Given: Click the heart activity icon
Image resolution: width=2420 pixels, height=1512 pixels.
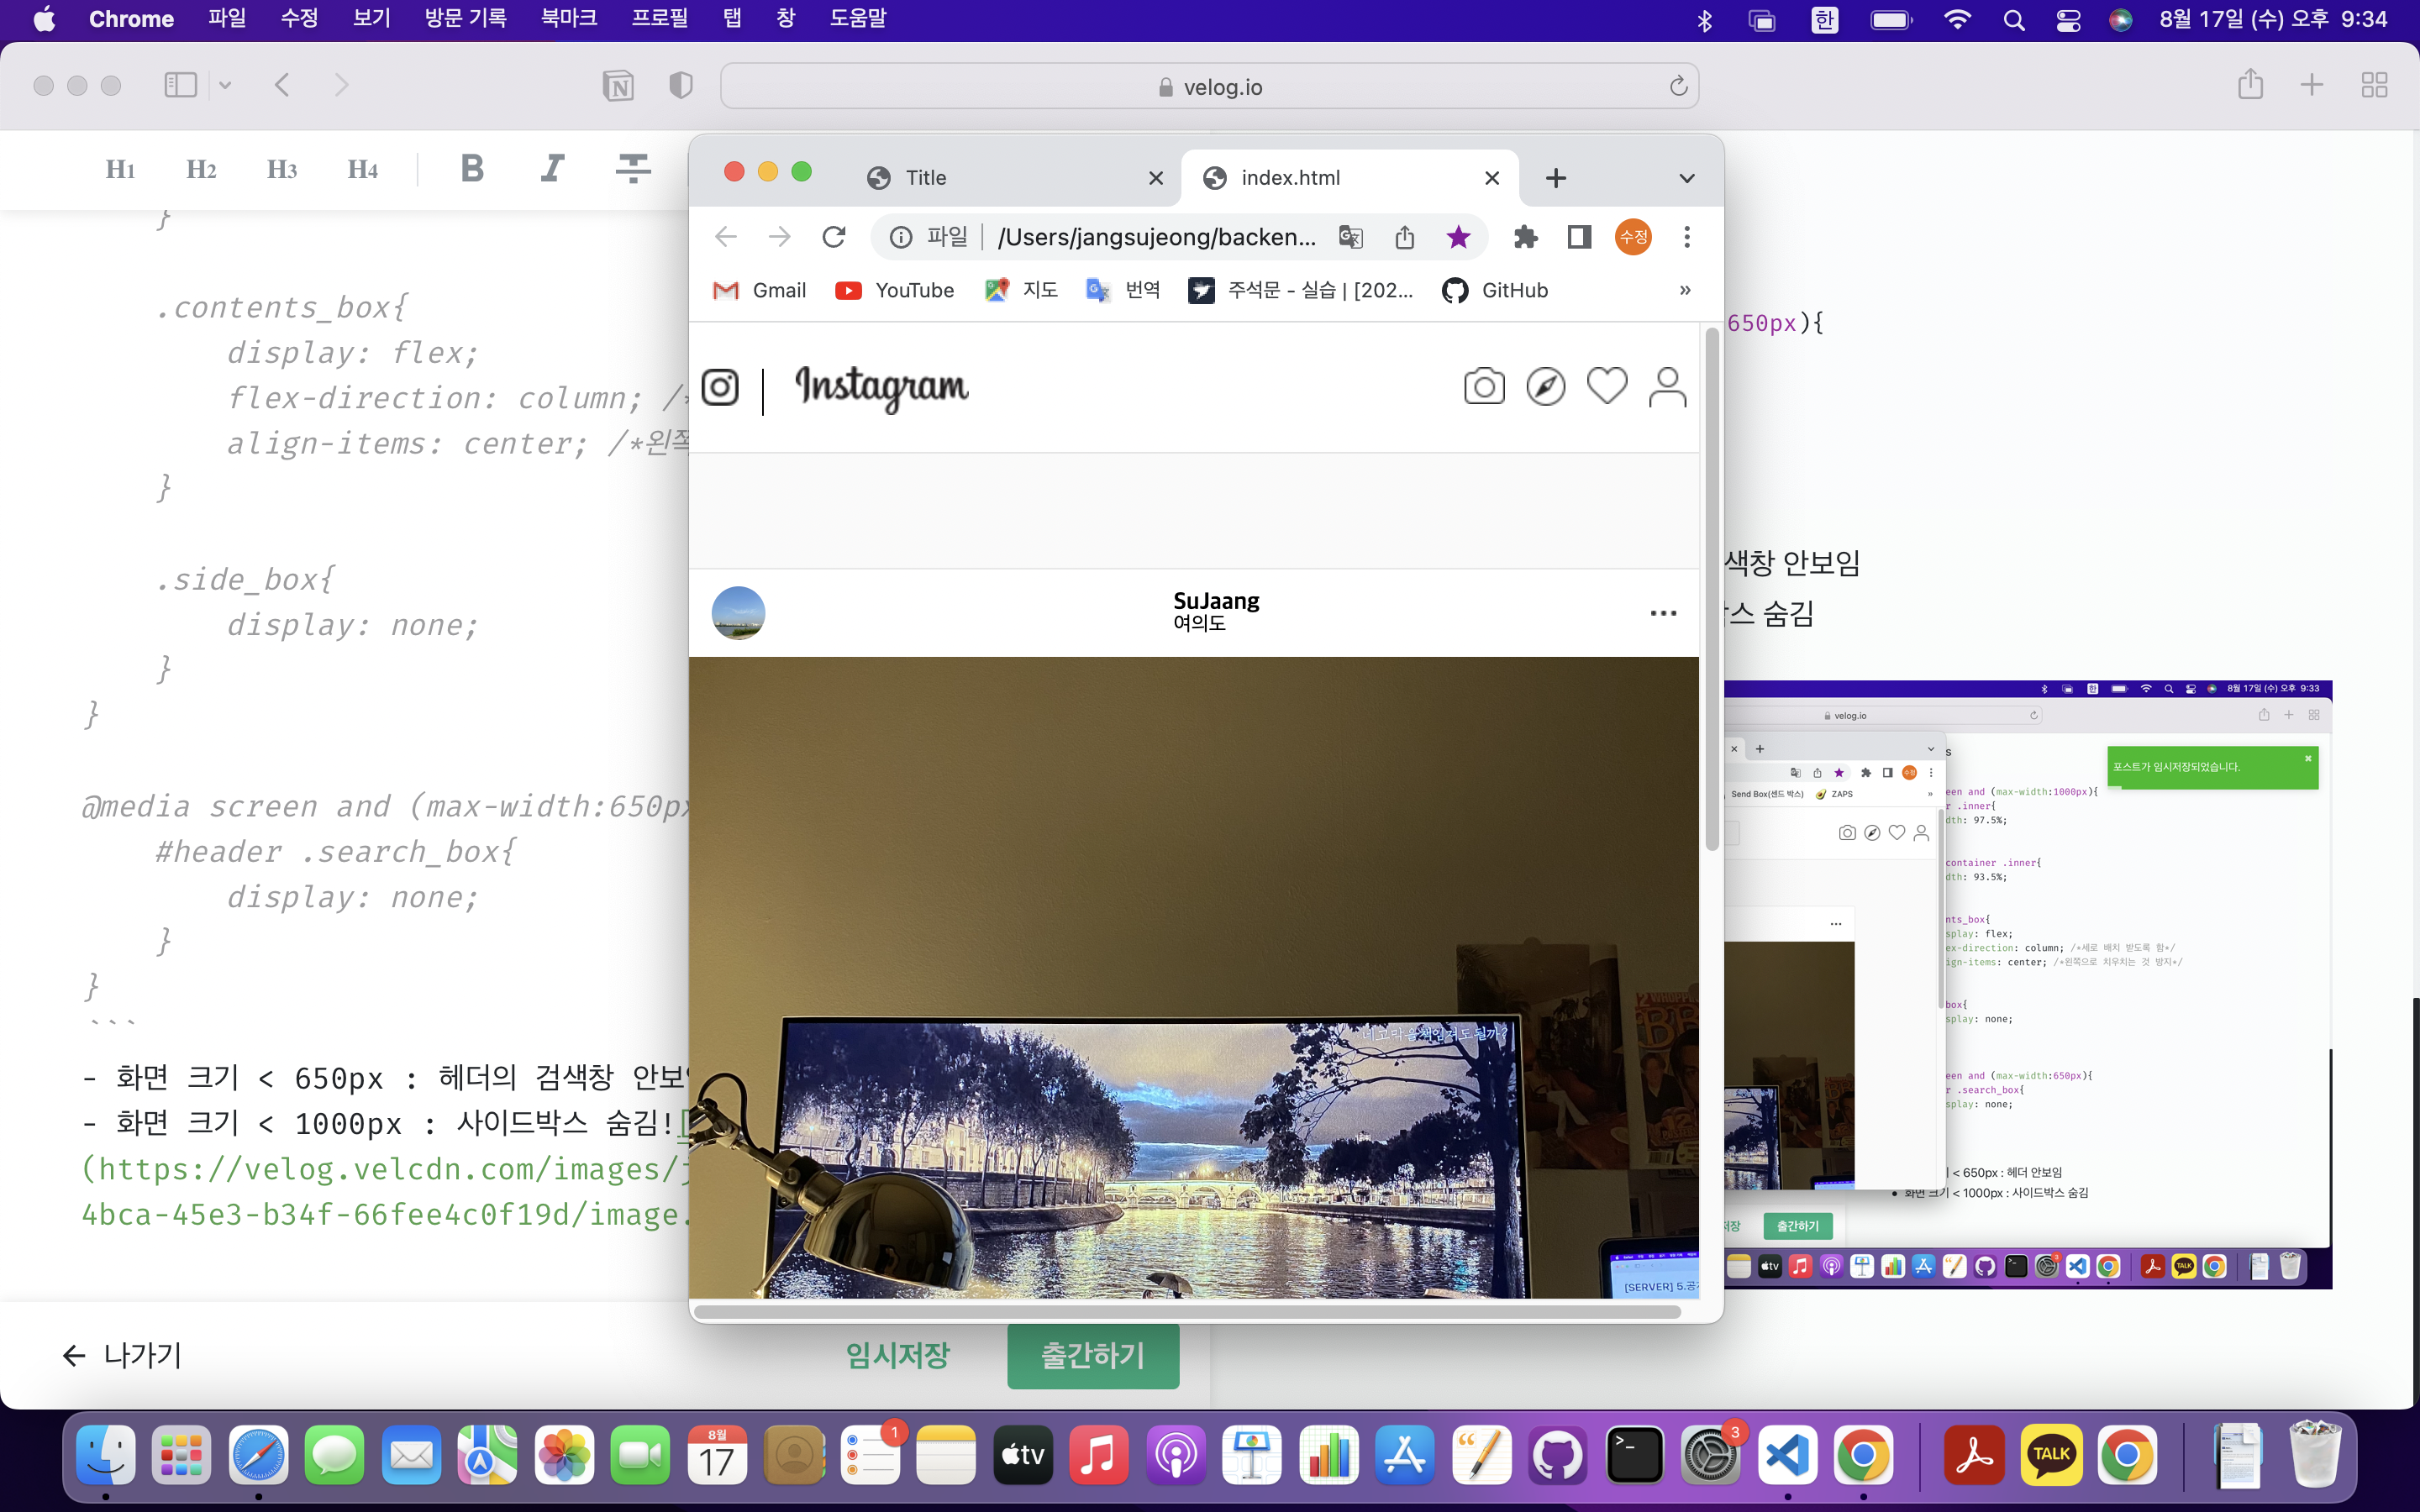Looking at the screenshot, I should (x=1607, y=386).
